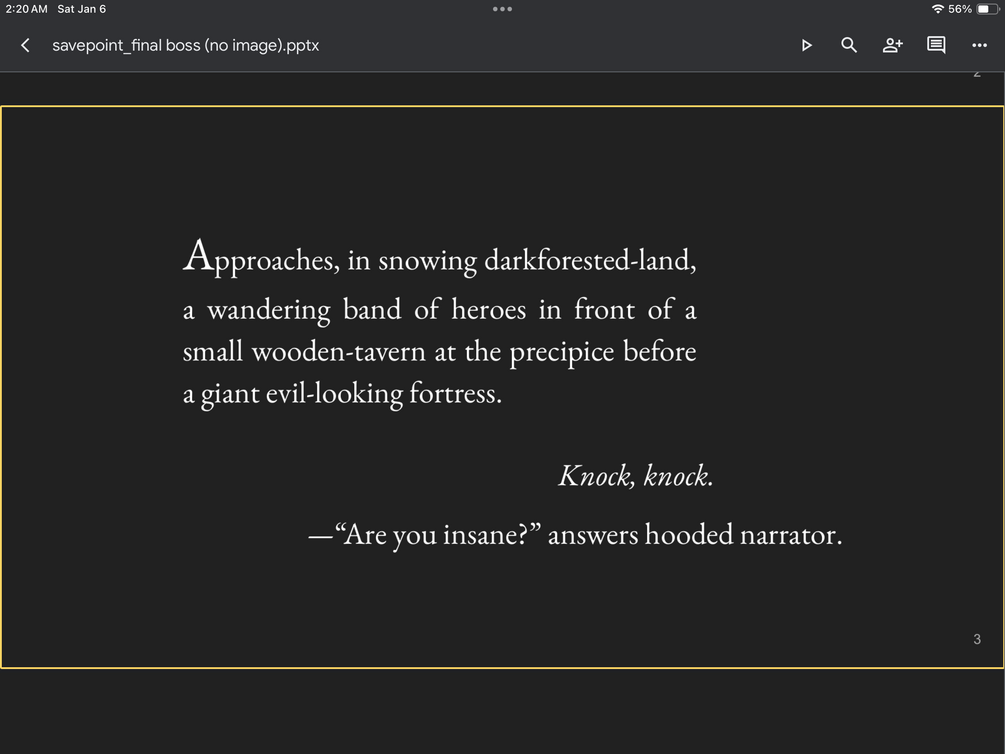
Task: Tap the 56% battery percentage
Action: [960, 9]
